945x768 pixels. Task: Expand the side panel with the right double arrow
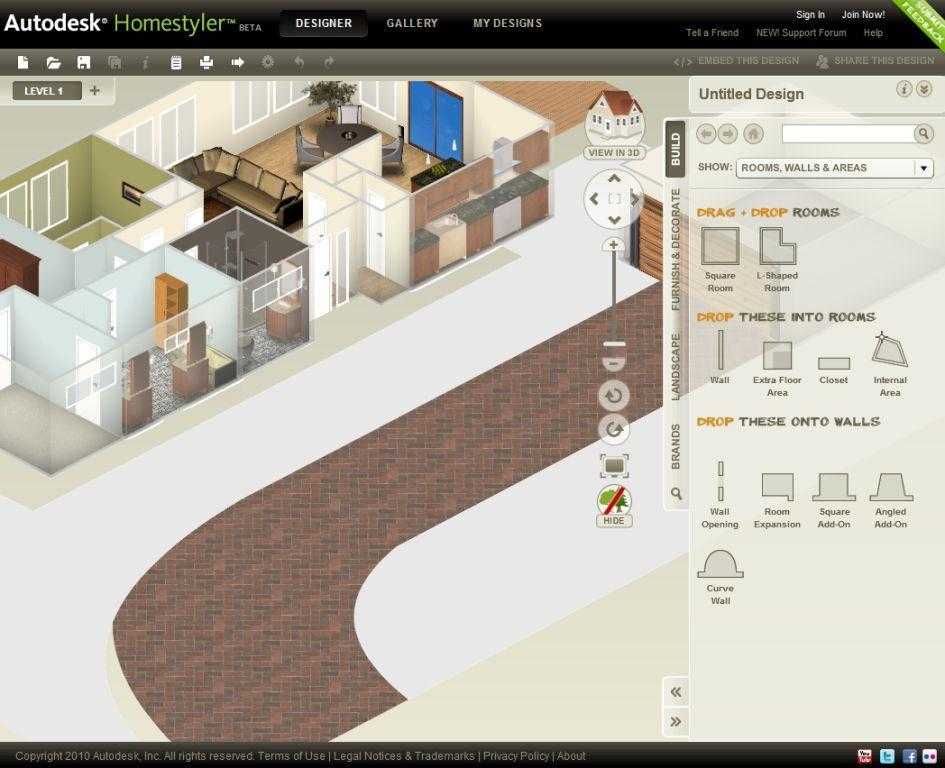676,722
